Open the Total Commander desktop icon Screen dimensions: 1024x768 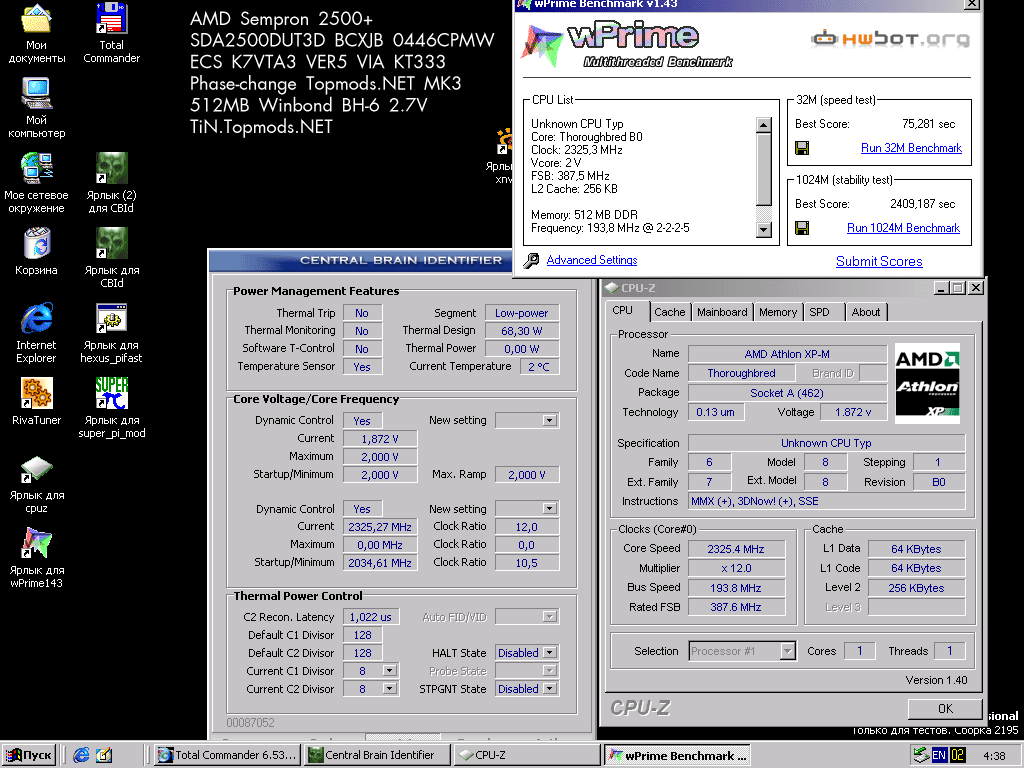[x=111, y=33]
